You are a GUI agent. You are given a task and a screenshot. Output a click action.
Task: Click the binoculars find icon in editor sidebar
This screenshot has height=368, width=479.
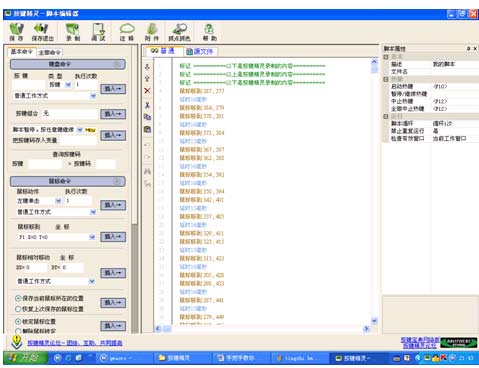pos(147,172)
